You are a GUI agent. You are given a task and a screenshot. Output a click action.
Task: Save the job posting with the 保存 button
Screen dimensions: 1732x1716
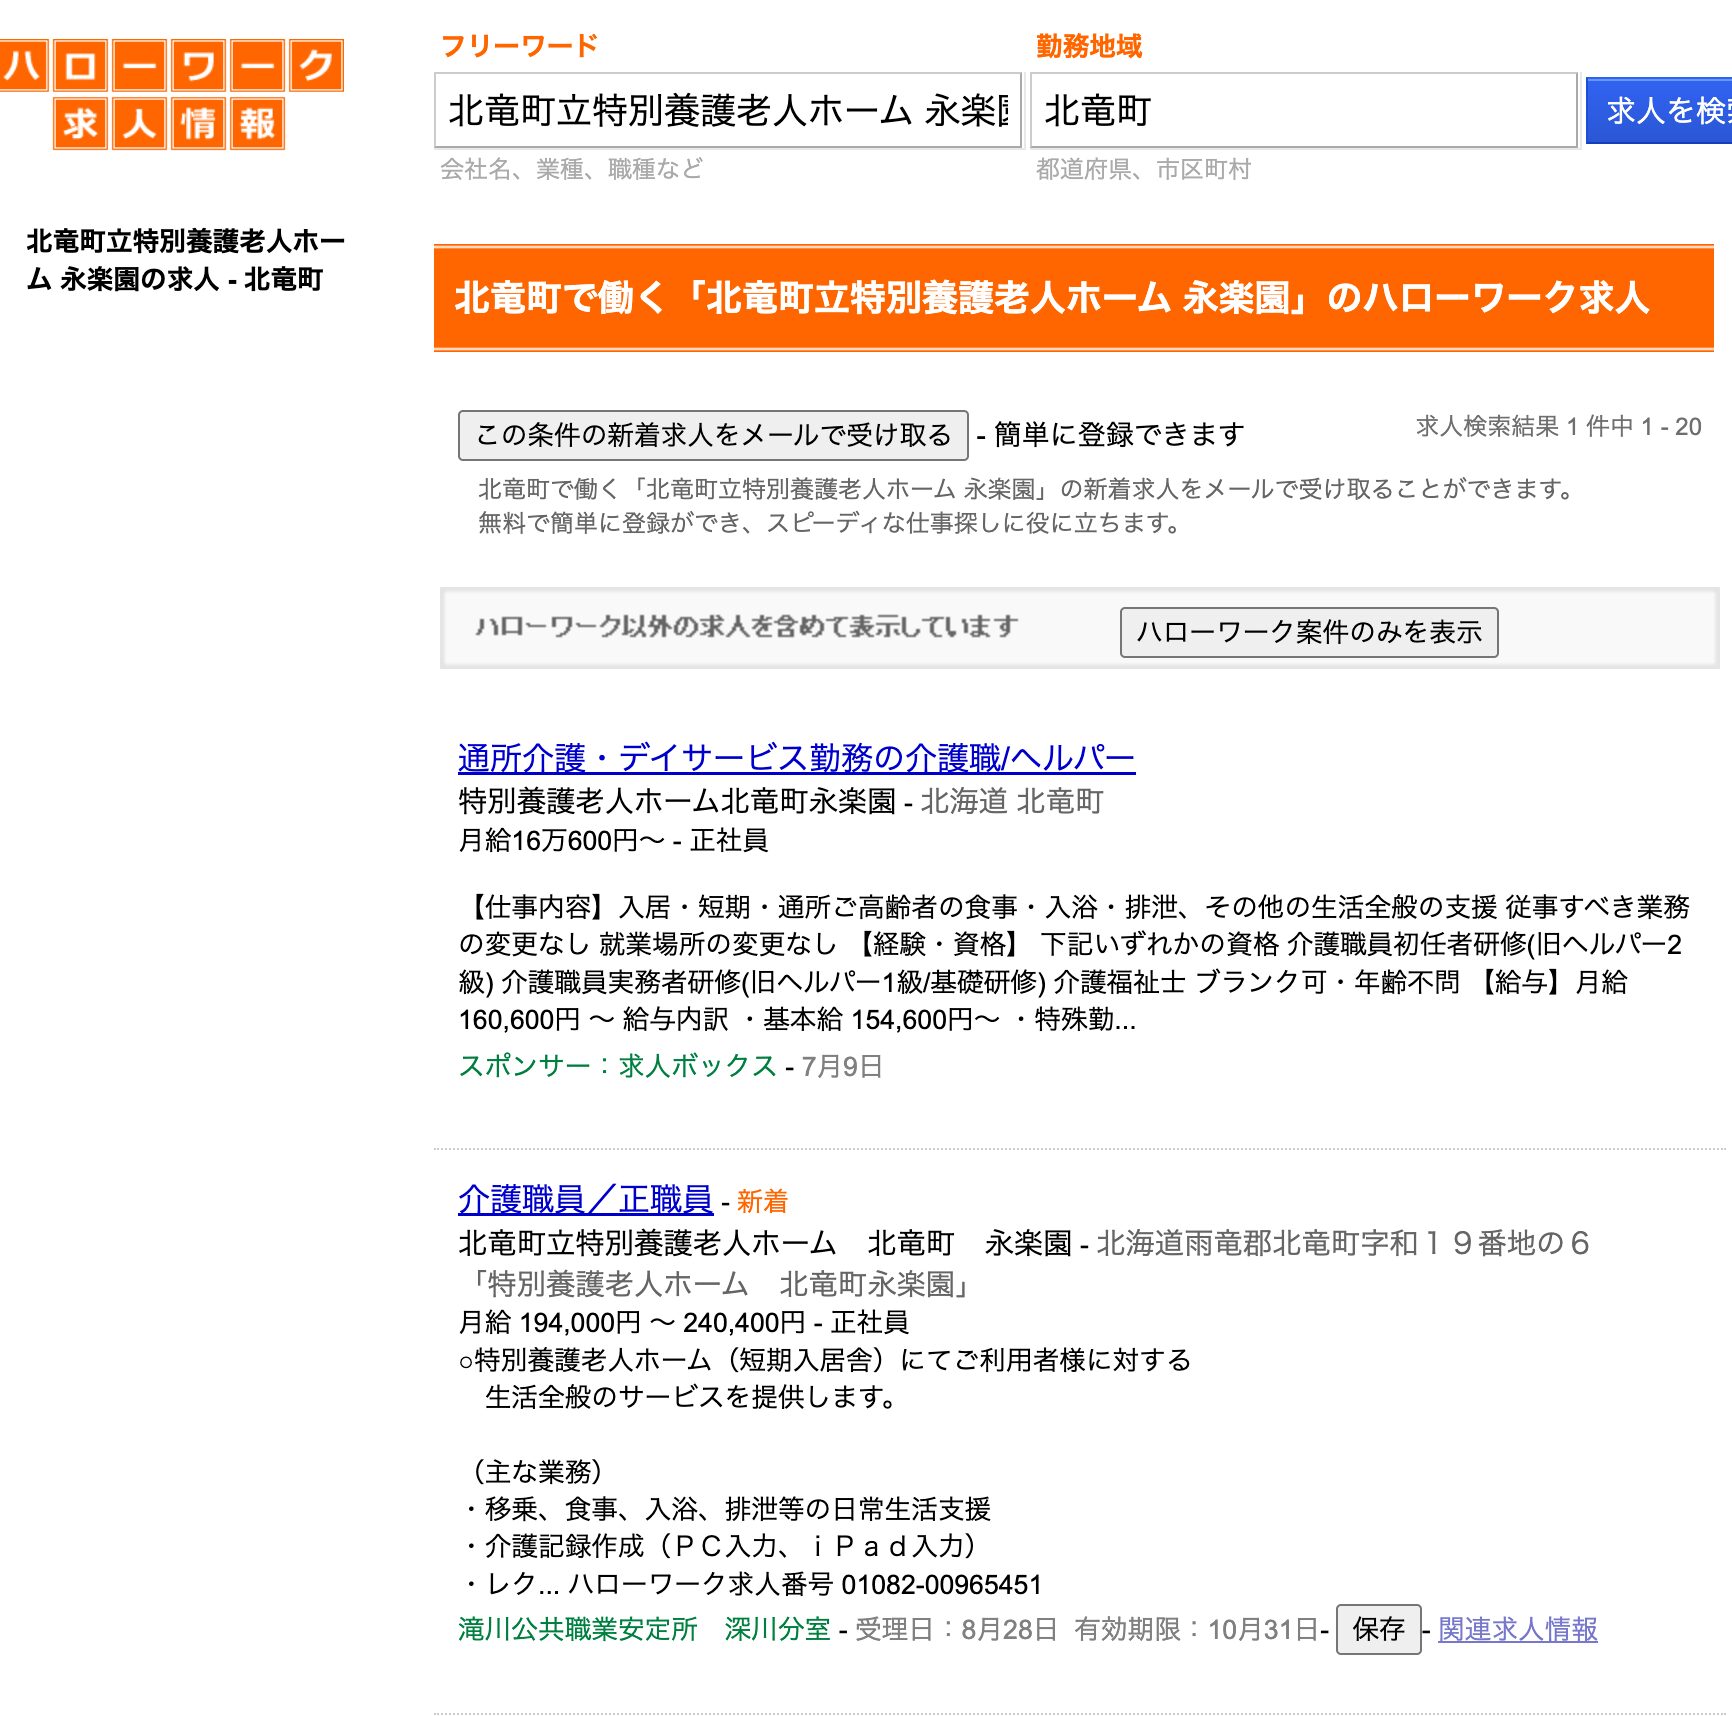(x=1379, y=1627)
